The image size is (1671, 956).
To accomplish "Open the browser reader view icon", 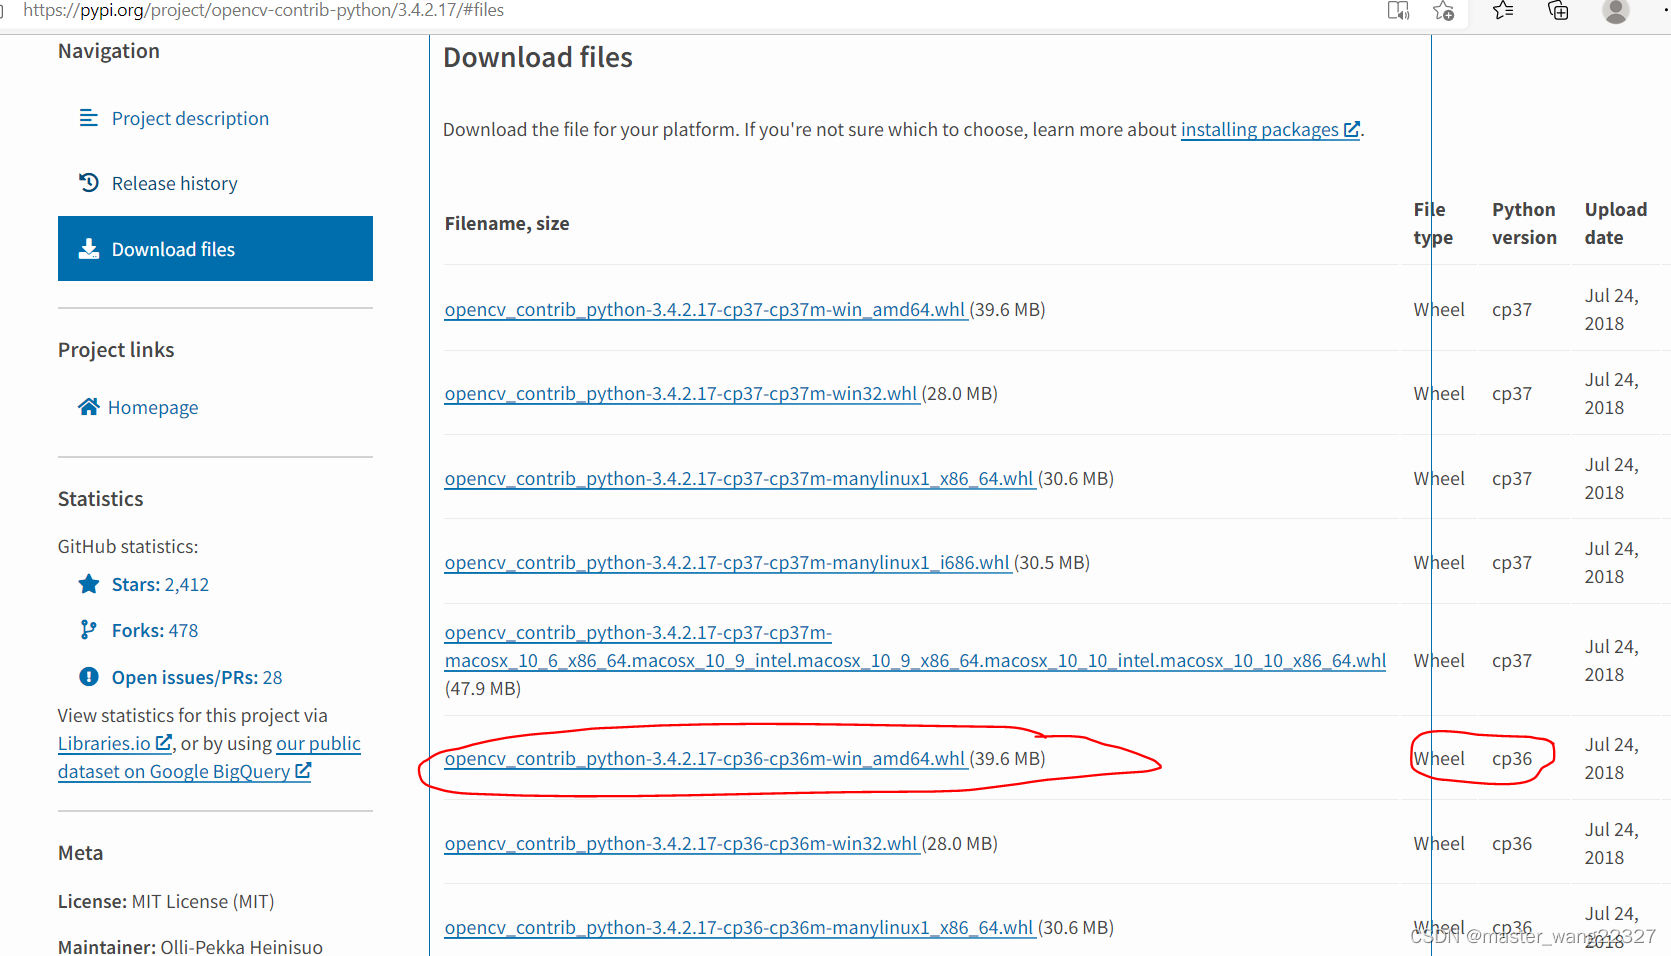I will pos(1398,11).
